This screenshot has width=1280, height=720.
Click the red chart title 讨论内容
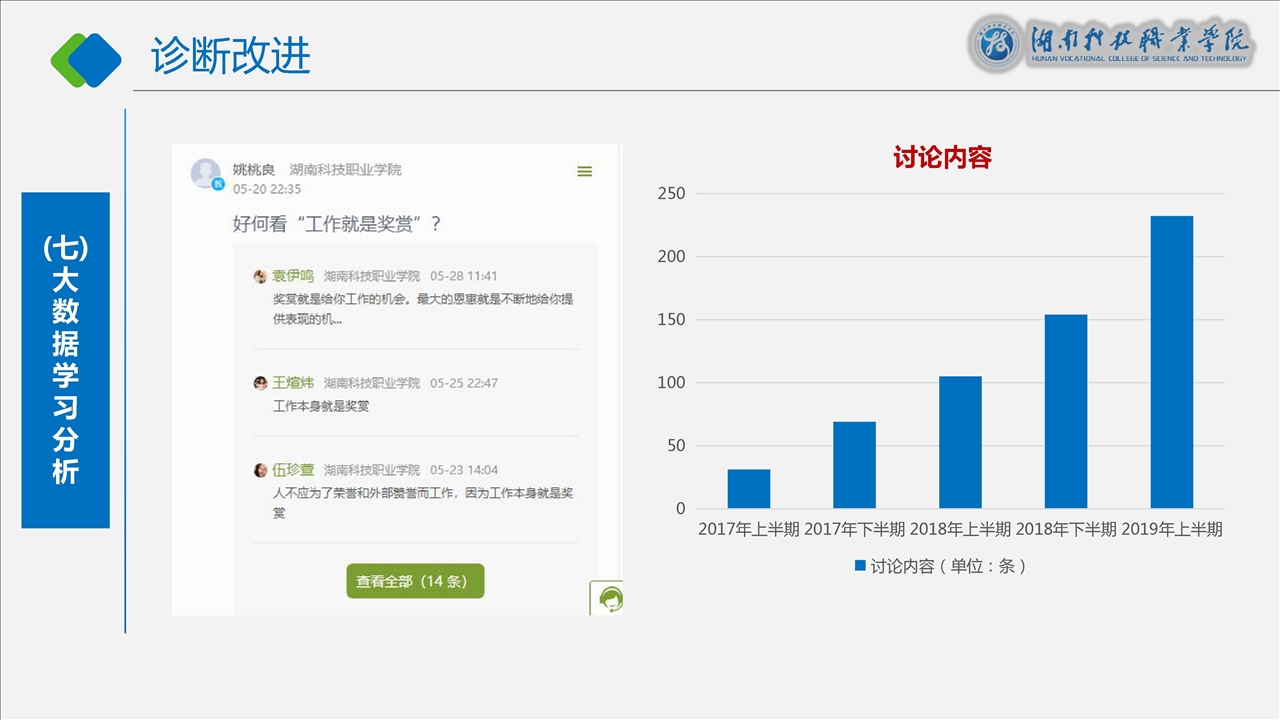(x=941, y=158)
